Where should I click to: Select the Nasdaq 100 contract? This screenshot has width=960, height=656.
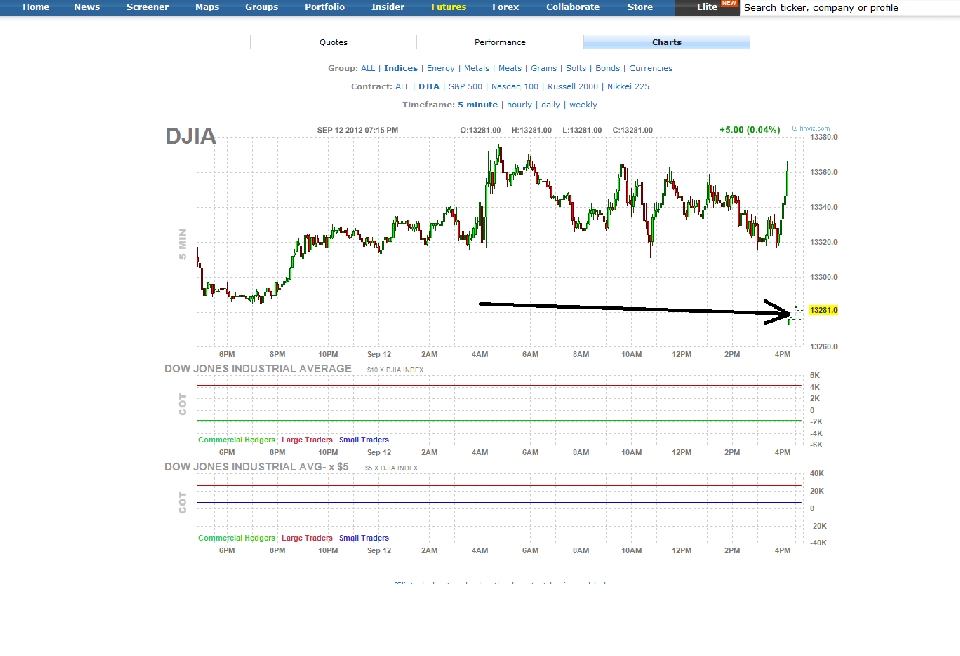pyautogui.click(x=515, y=86)
